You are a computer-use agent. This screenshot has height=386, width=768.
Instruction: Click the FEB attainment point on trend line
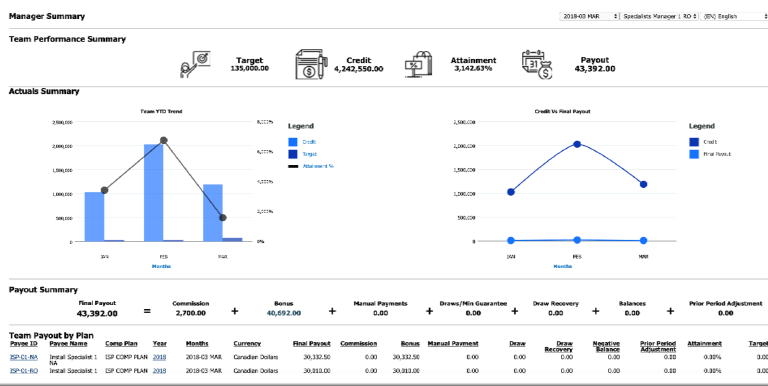point(164,141)
